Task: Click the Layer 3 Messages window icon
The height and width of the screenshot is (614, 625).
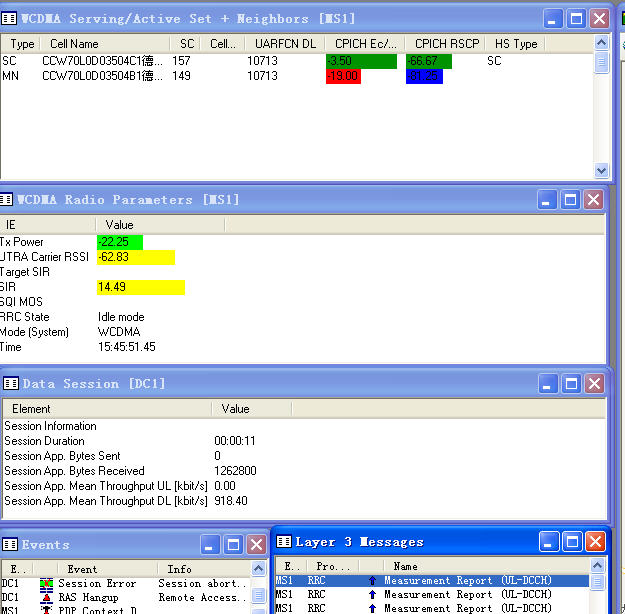Action: click(284, 541)
